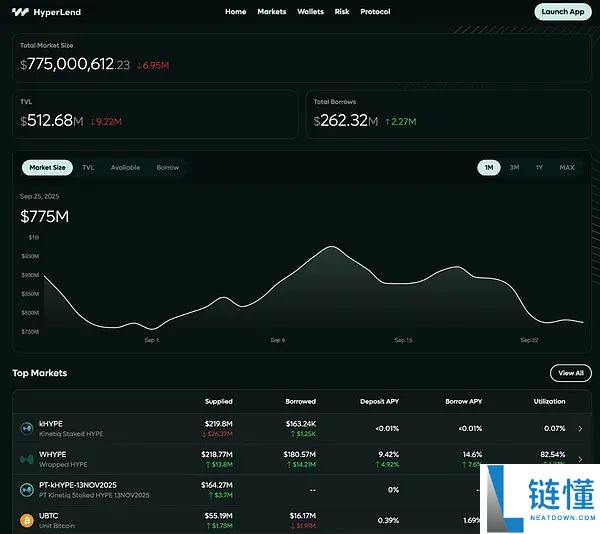
Task: Select the MAX time range
Action: click(x=567, y=168)
